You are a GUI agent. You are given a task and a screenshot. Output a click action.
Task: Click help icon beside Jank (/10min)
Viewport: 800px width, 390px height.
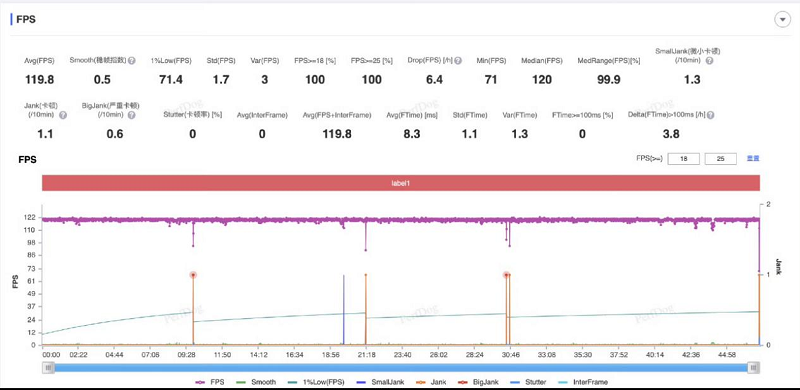(x=63, y=115)
